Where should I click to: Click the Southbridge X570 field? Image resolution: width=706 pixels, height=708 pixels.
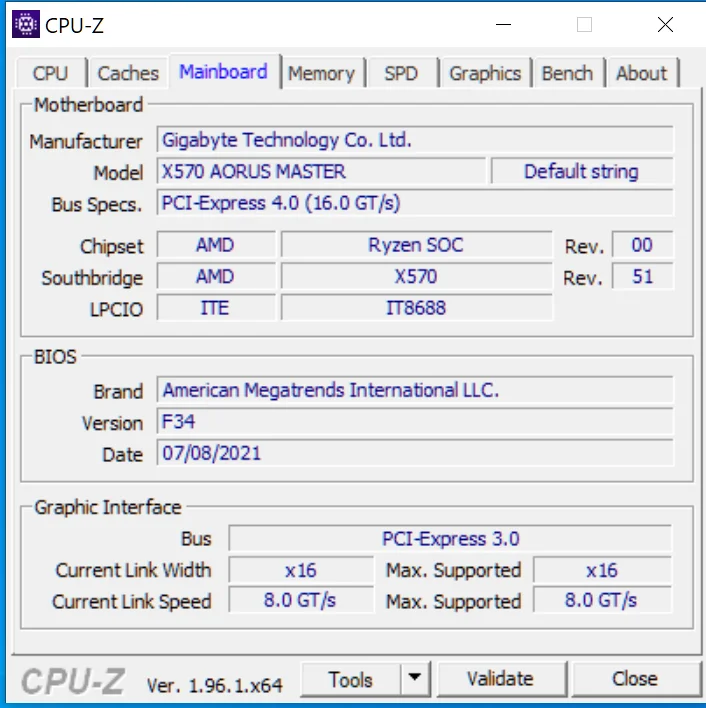click(x=416, y=276)
